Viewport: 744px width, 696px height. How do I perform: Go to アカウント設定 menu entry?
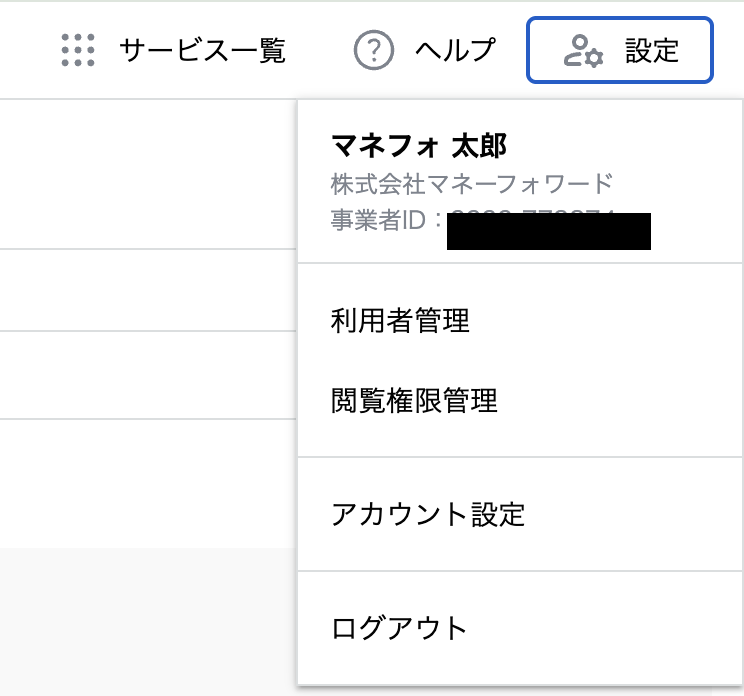coord(428,515)
